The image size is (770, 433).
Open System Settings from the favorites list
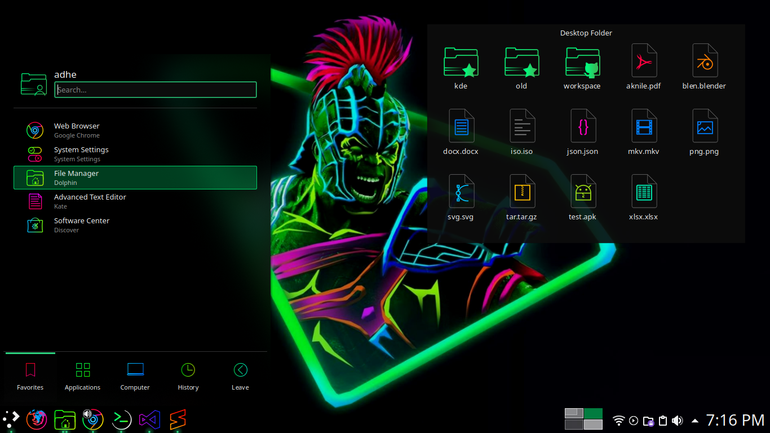[x=135, y=154]
